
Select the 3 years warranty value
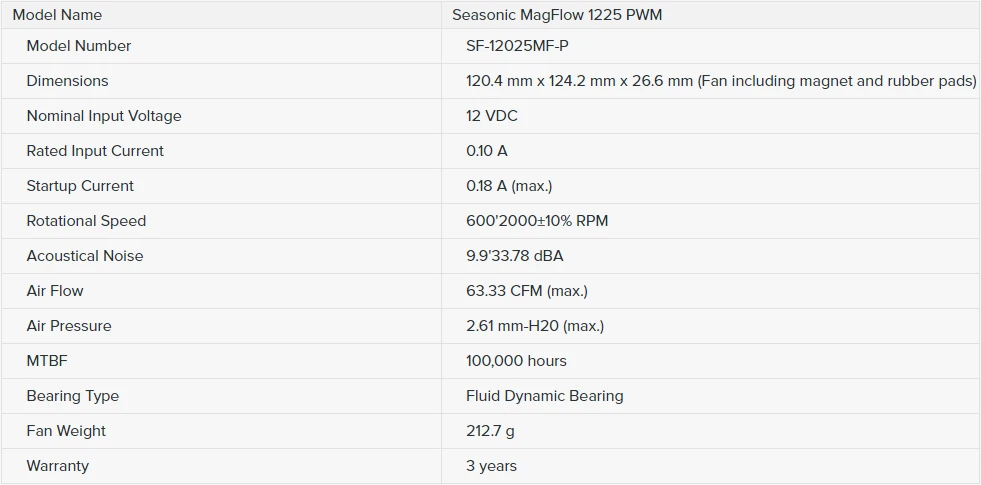(x=491, y=467)
